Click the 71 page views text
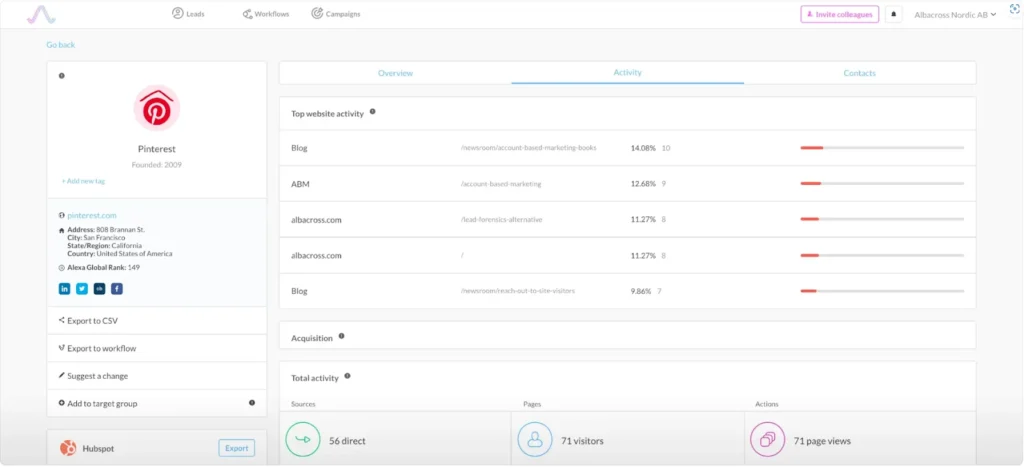Viewport: 1024px width, 467px height. click(x=822, y=441)
